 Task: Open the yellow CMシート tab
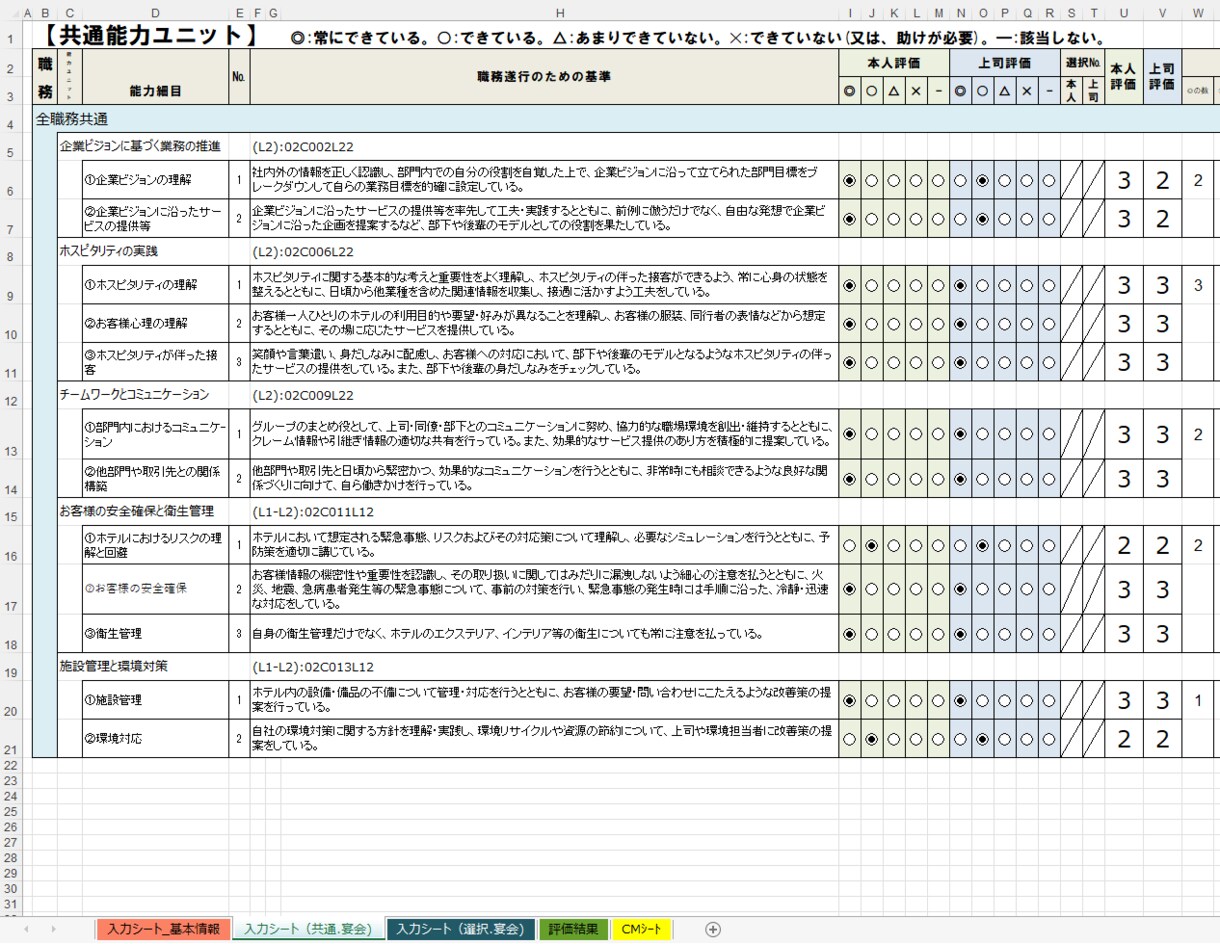point(642,929)
